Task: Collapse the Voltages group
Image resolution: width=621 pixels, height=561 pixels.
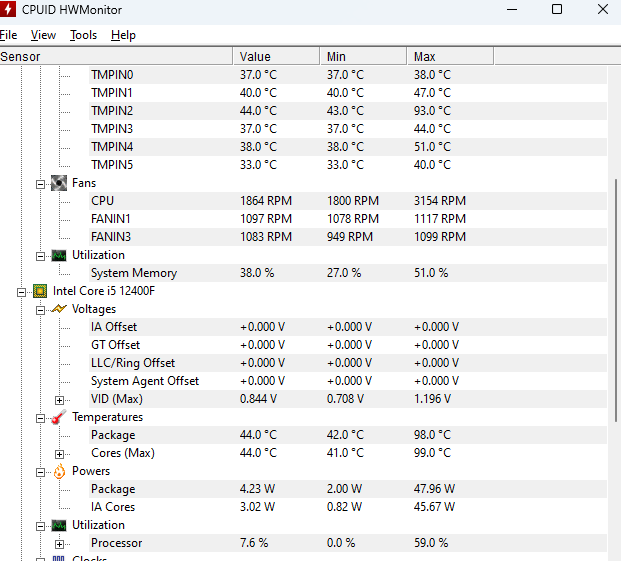Action: pos(40,310)
